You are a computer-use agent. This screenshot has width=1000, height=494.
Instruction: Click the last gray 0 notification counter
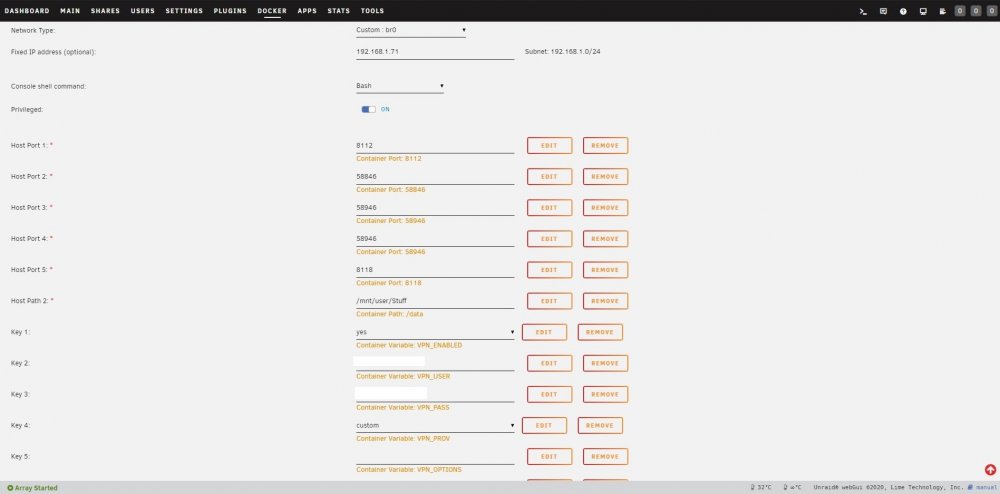pos(992,11)
